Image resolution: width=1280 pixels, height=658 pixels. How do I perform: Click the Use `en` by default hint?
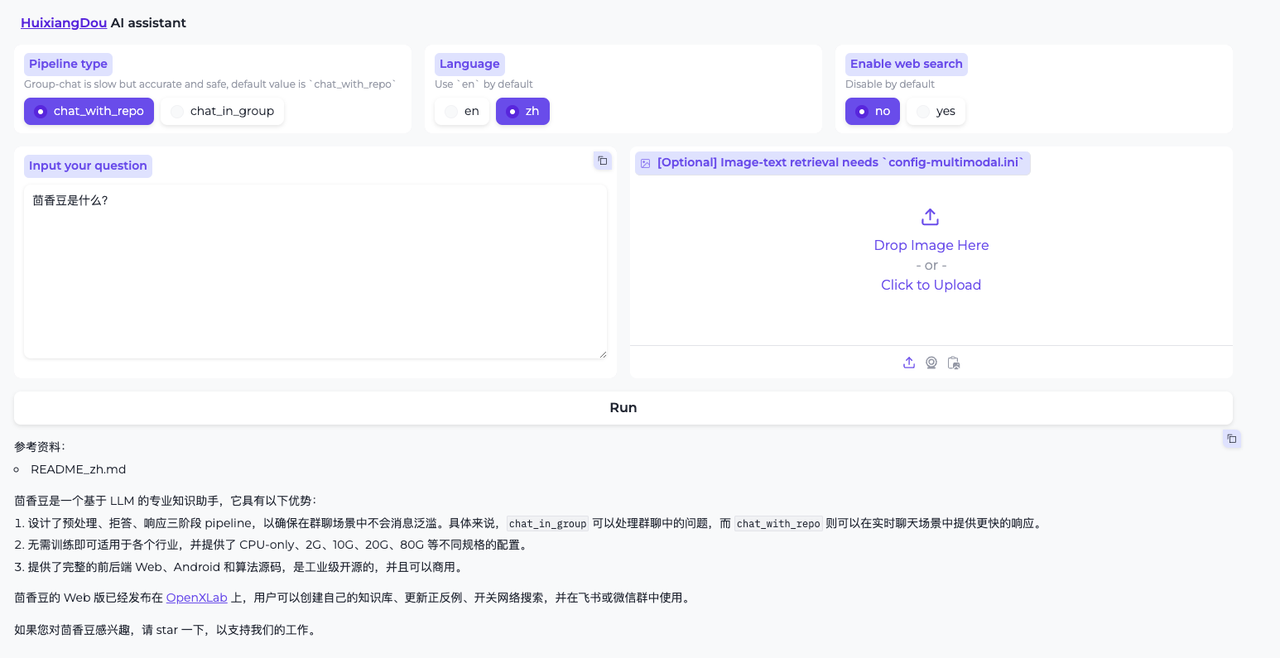484,84
